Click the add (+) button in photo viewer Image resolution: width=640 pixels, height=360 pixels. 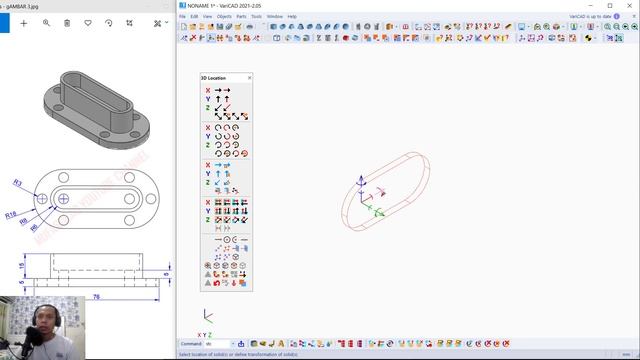coord(24,23)
